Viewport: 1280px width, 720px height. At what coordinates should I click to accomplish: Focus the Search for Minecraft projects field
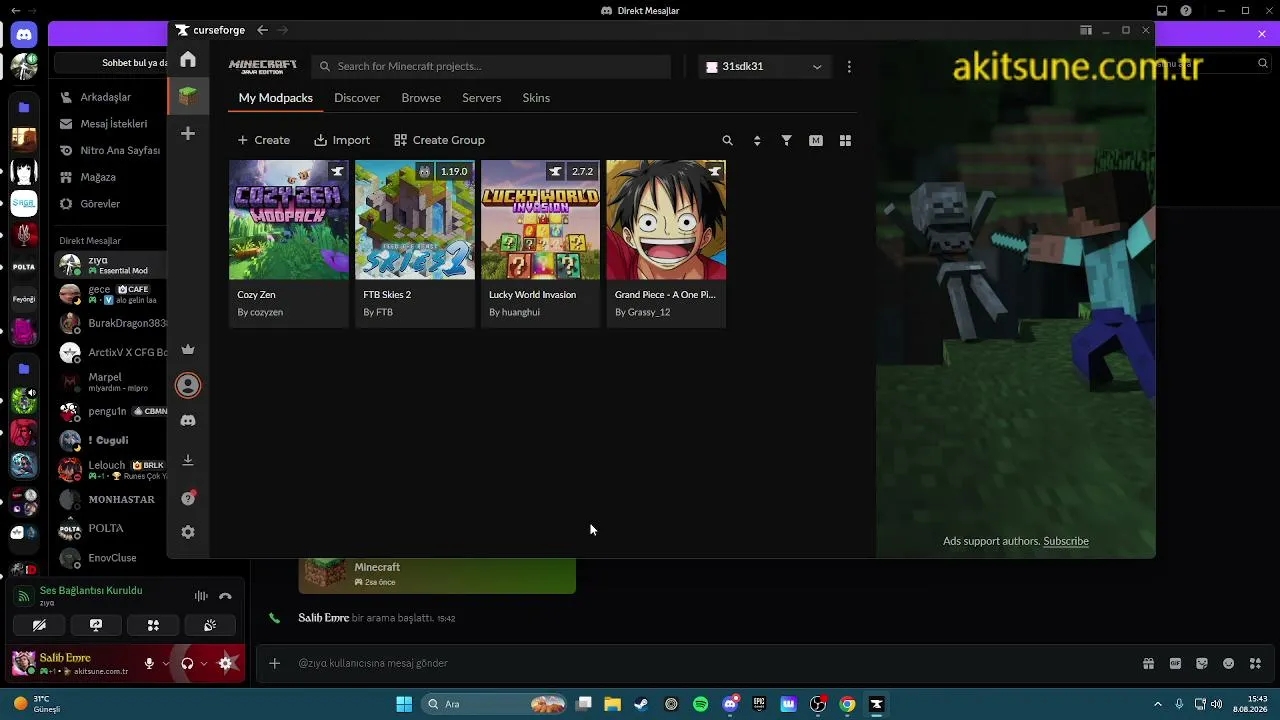(490, 67)
